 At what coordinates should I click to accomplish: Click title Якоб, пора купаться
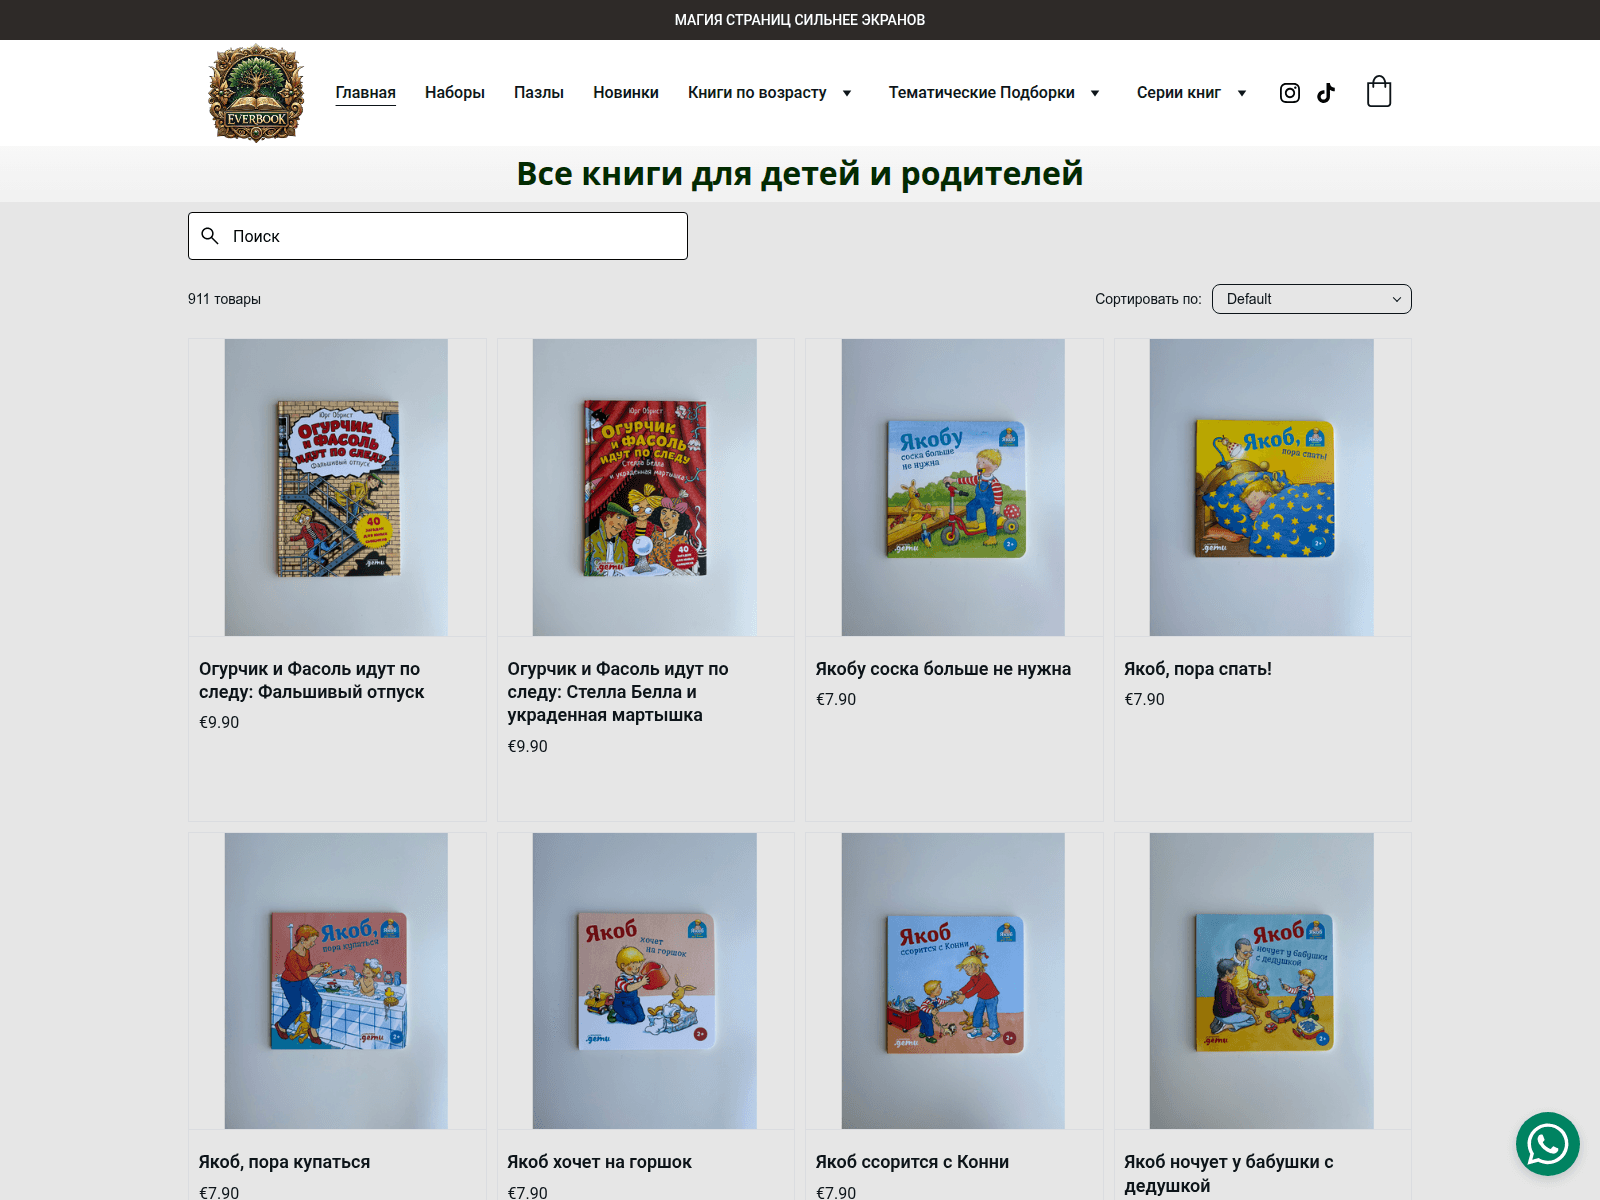point(284,1162)
